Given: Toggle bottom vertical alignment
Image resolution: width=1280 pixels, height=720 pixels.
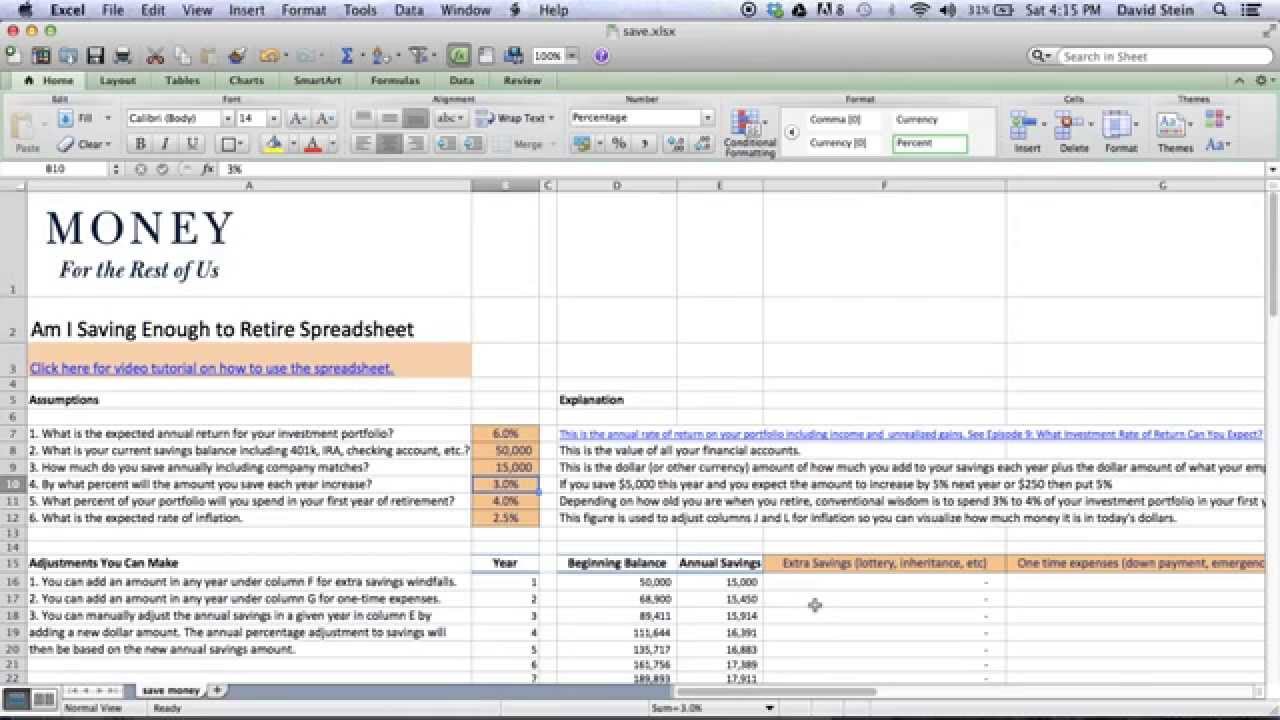Looking at the screenshot, I should point(415,118).
